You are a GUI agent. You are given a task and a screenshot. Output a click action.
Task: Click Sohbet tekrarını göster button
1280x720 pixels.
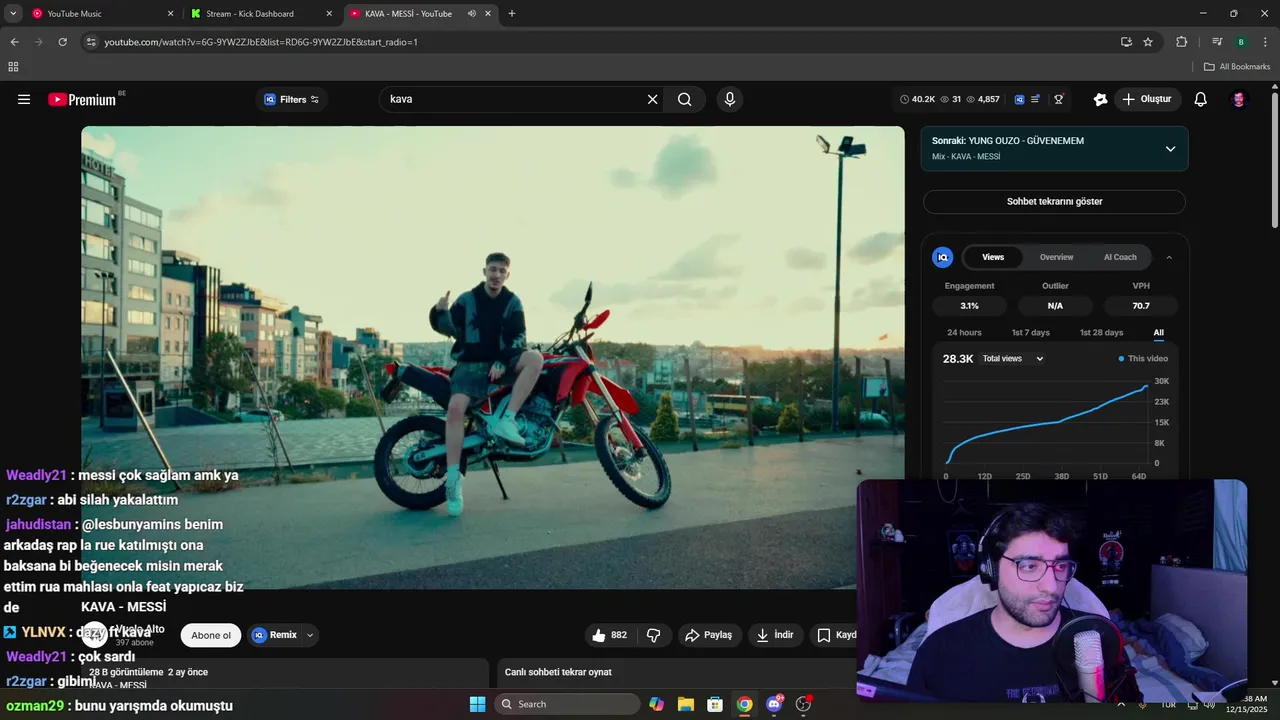coord(1054,201)
